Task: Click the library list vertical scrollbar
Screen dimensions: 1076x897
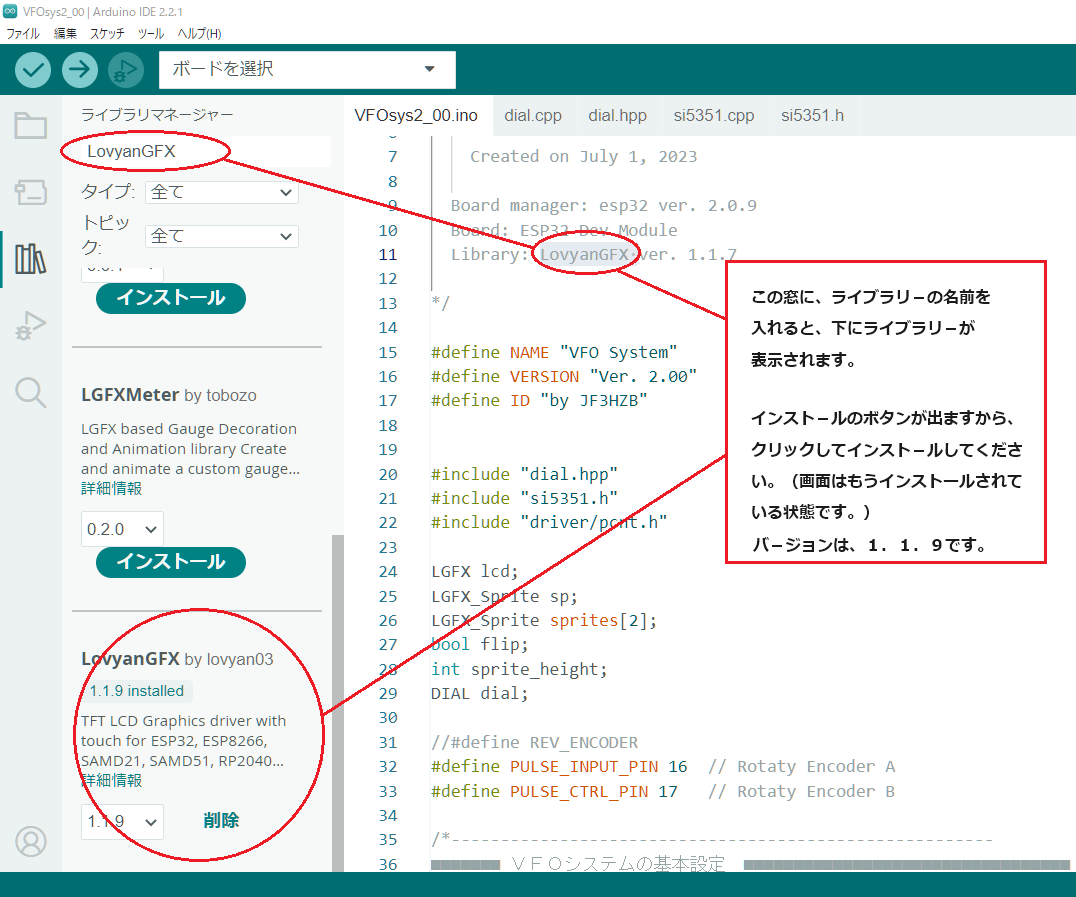Action: pyautogui.click(x=338, y=703)
